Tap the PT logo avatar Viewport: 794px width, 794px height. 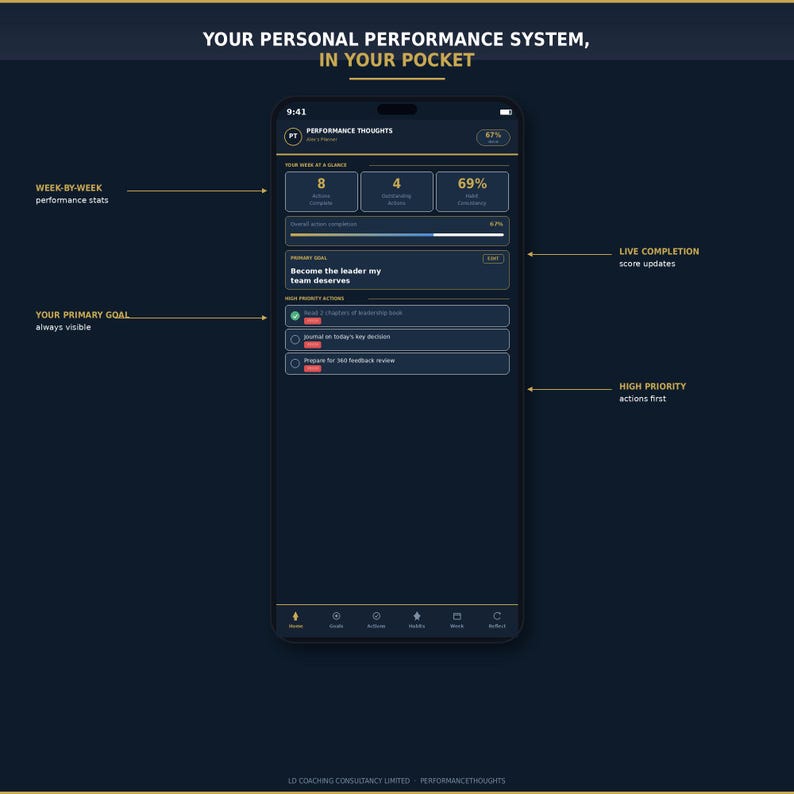pyautogui.click(x=293, y=136)
